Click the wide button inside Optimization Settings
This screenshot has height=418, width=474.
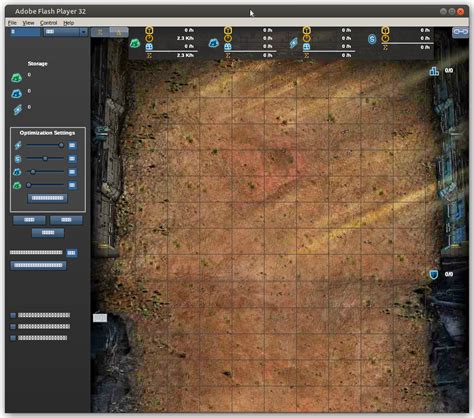point(47,198)
